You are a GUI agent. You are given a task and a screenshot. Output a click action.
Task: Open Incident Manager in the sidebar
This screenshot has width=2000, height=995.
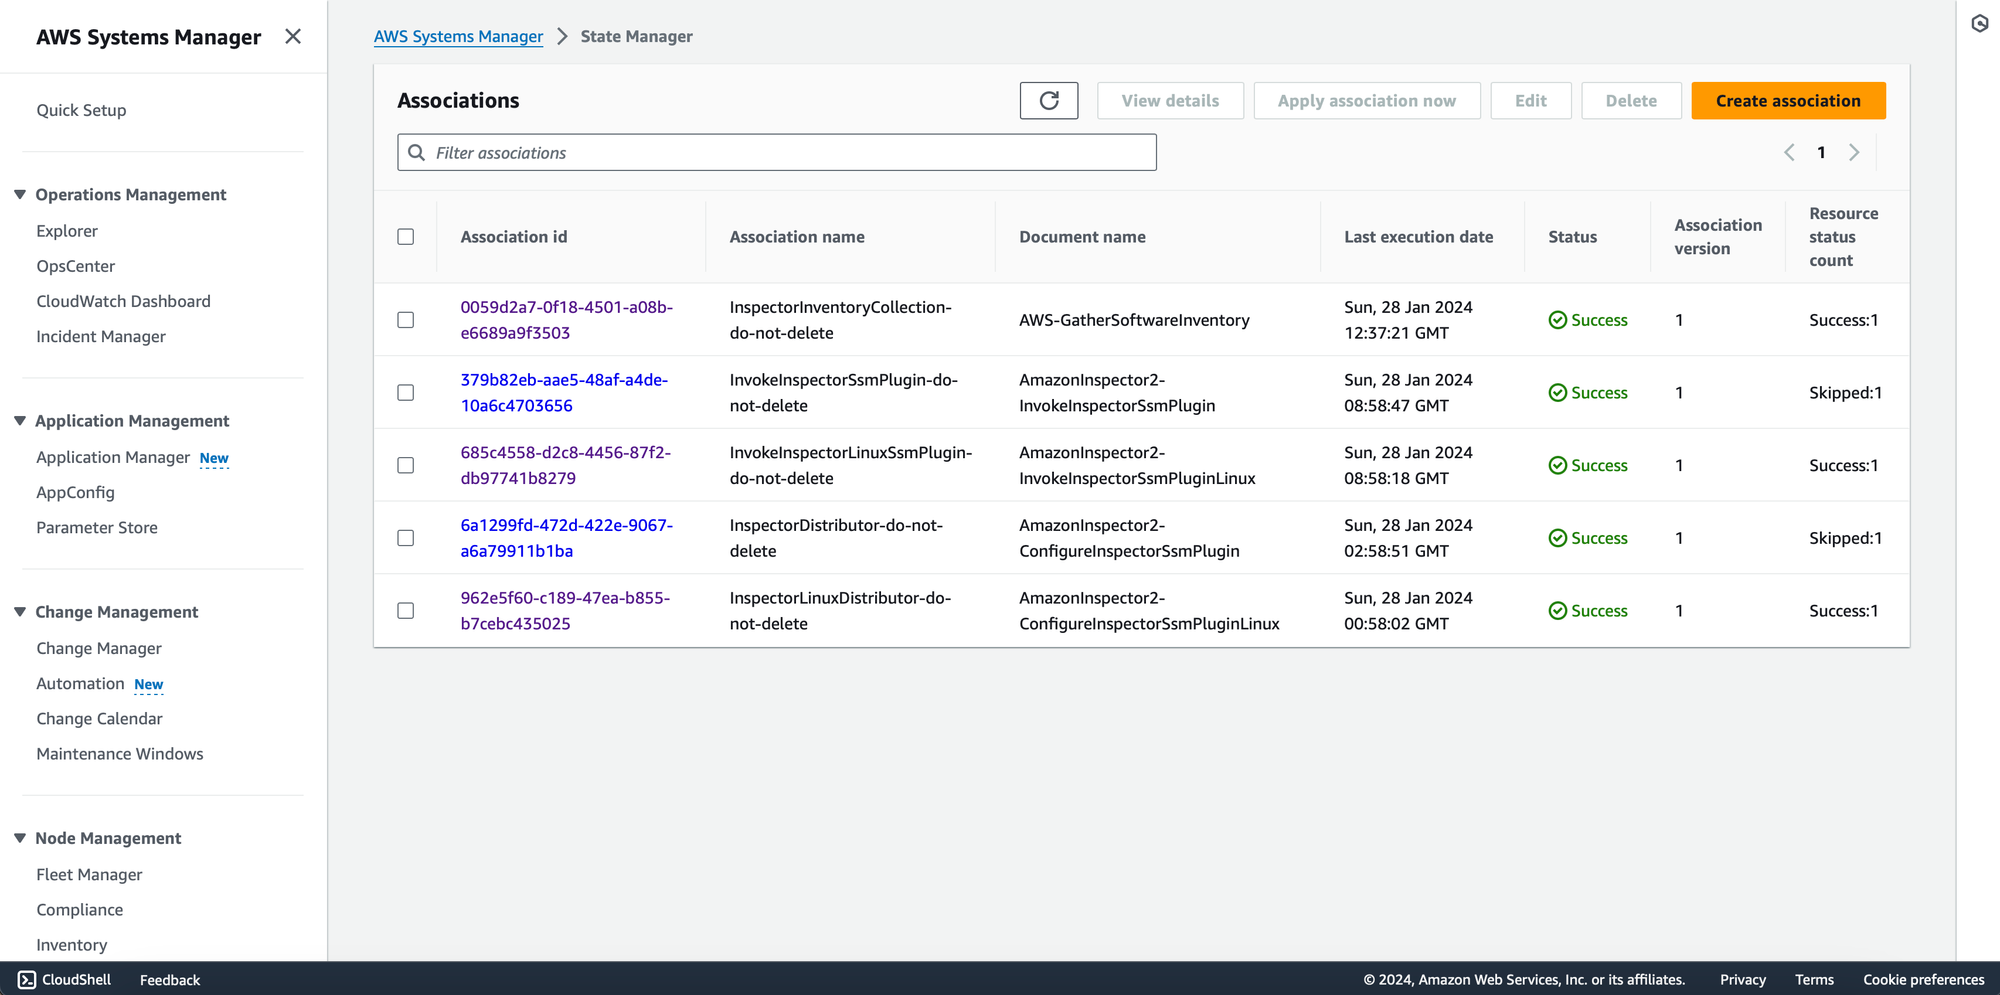[101, 336]
